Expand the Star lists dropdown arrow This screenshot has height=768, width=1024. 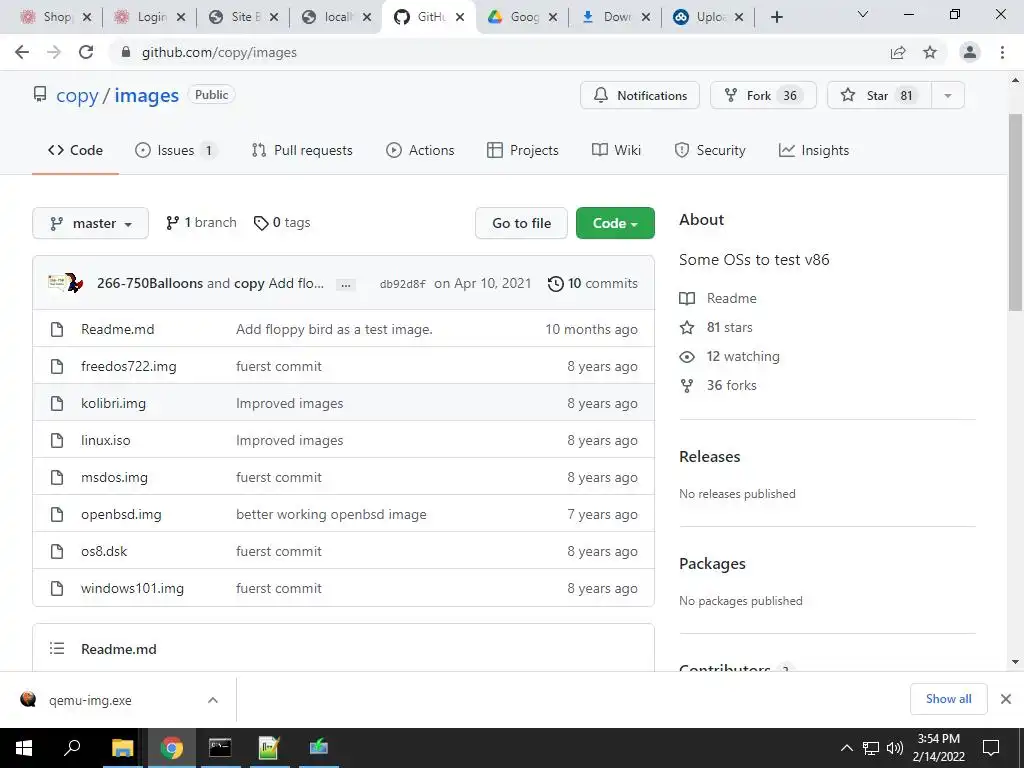click(948, 95)
